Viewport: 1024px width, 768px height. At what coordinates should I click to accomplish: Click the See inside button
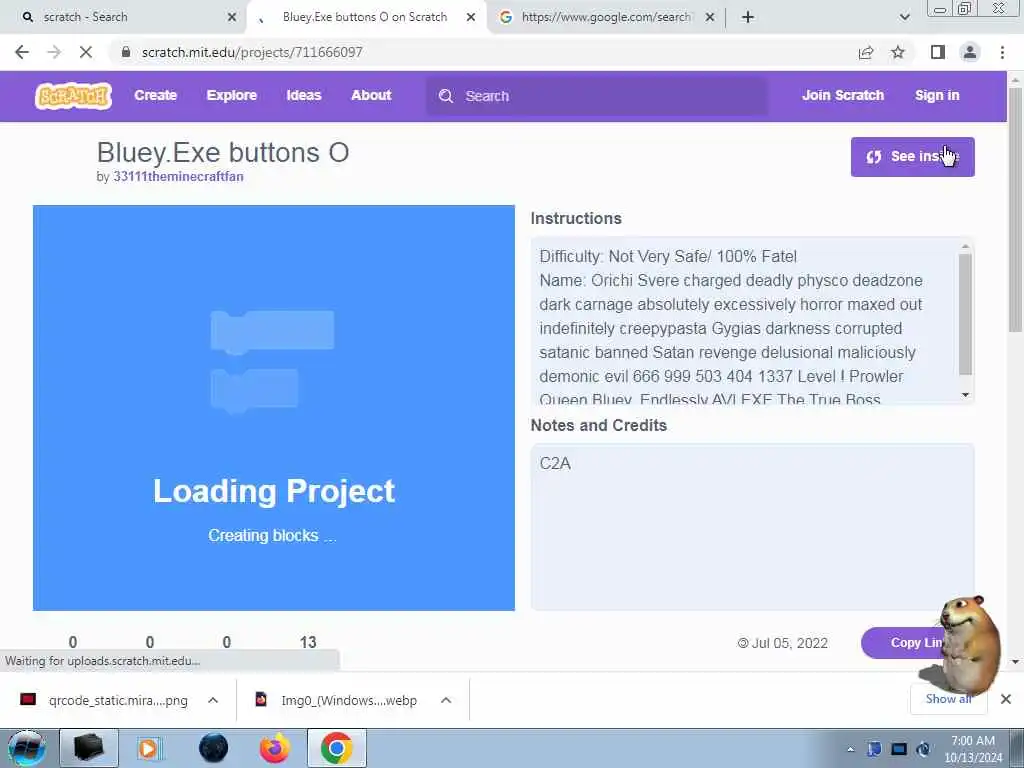pos(912,157)
